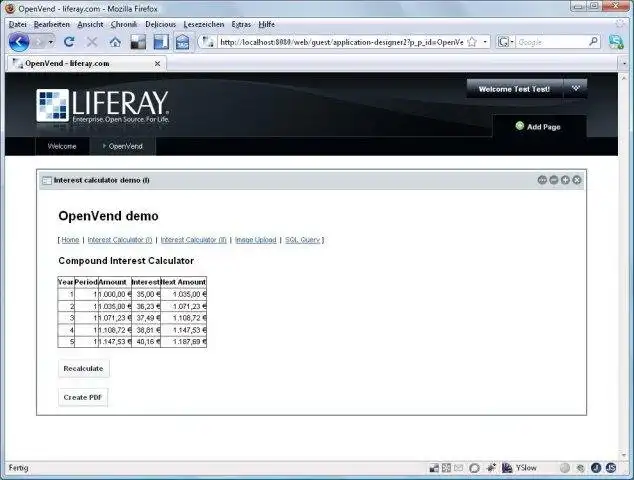Image resolution: width=634 pixels, height=480 pixels.
Task: Click the Google search input field
Action: coord(552,42)
